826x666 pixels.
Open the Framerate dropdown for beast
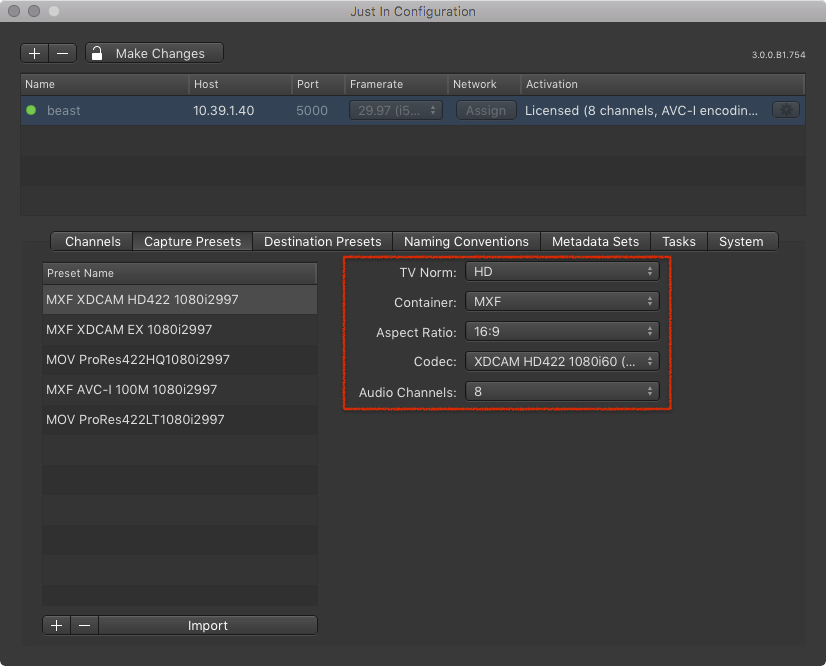click(396, 110)
